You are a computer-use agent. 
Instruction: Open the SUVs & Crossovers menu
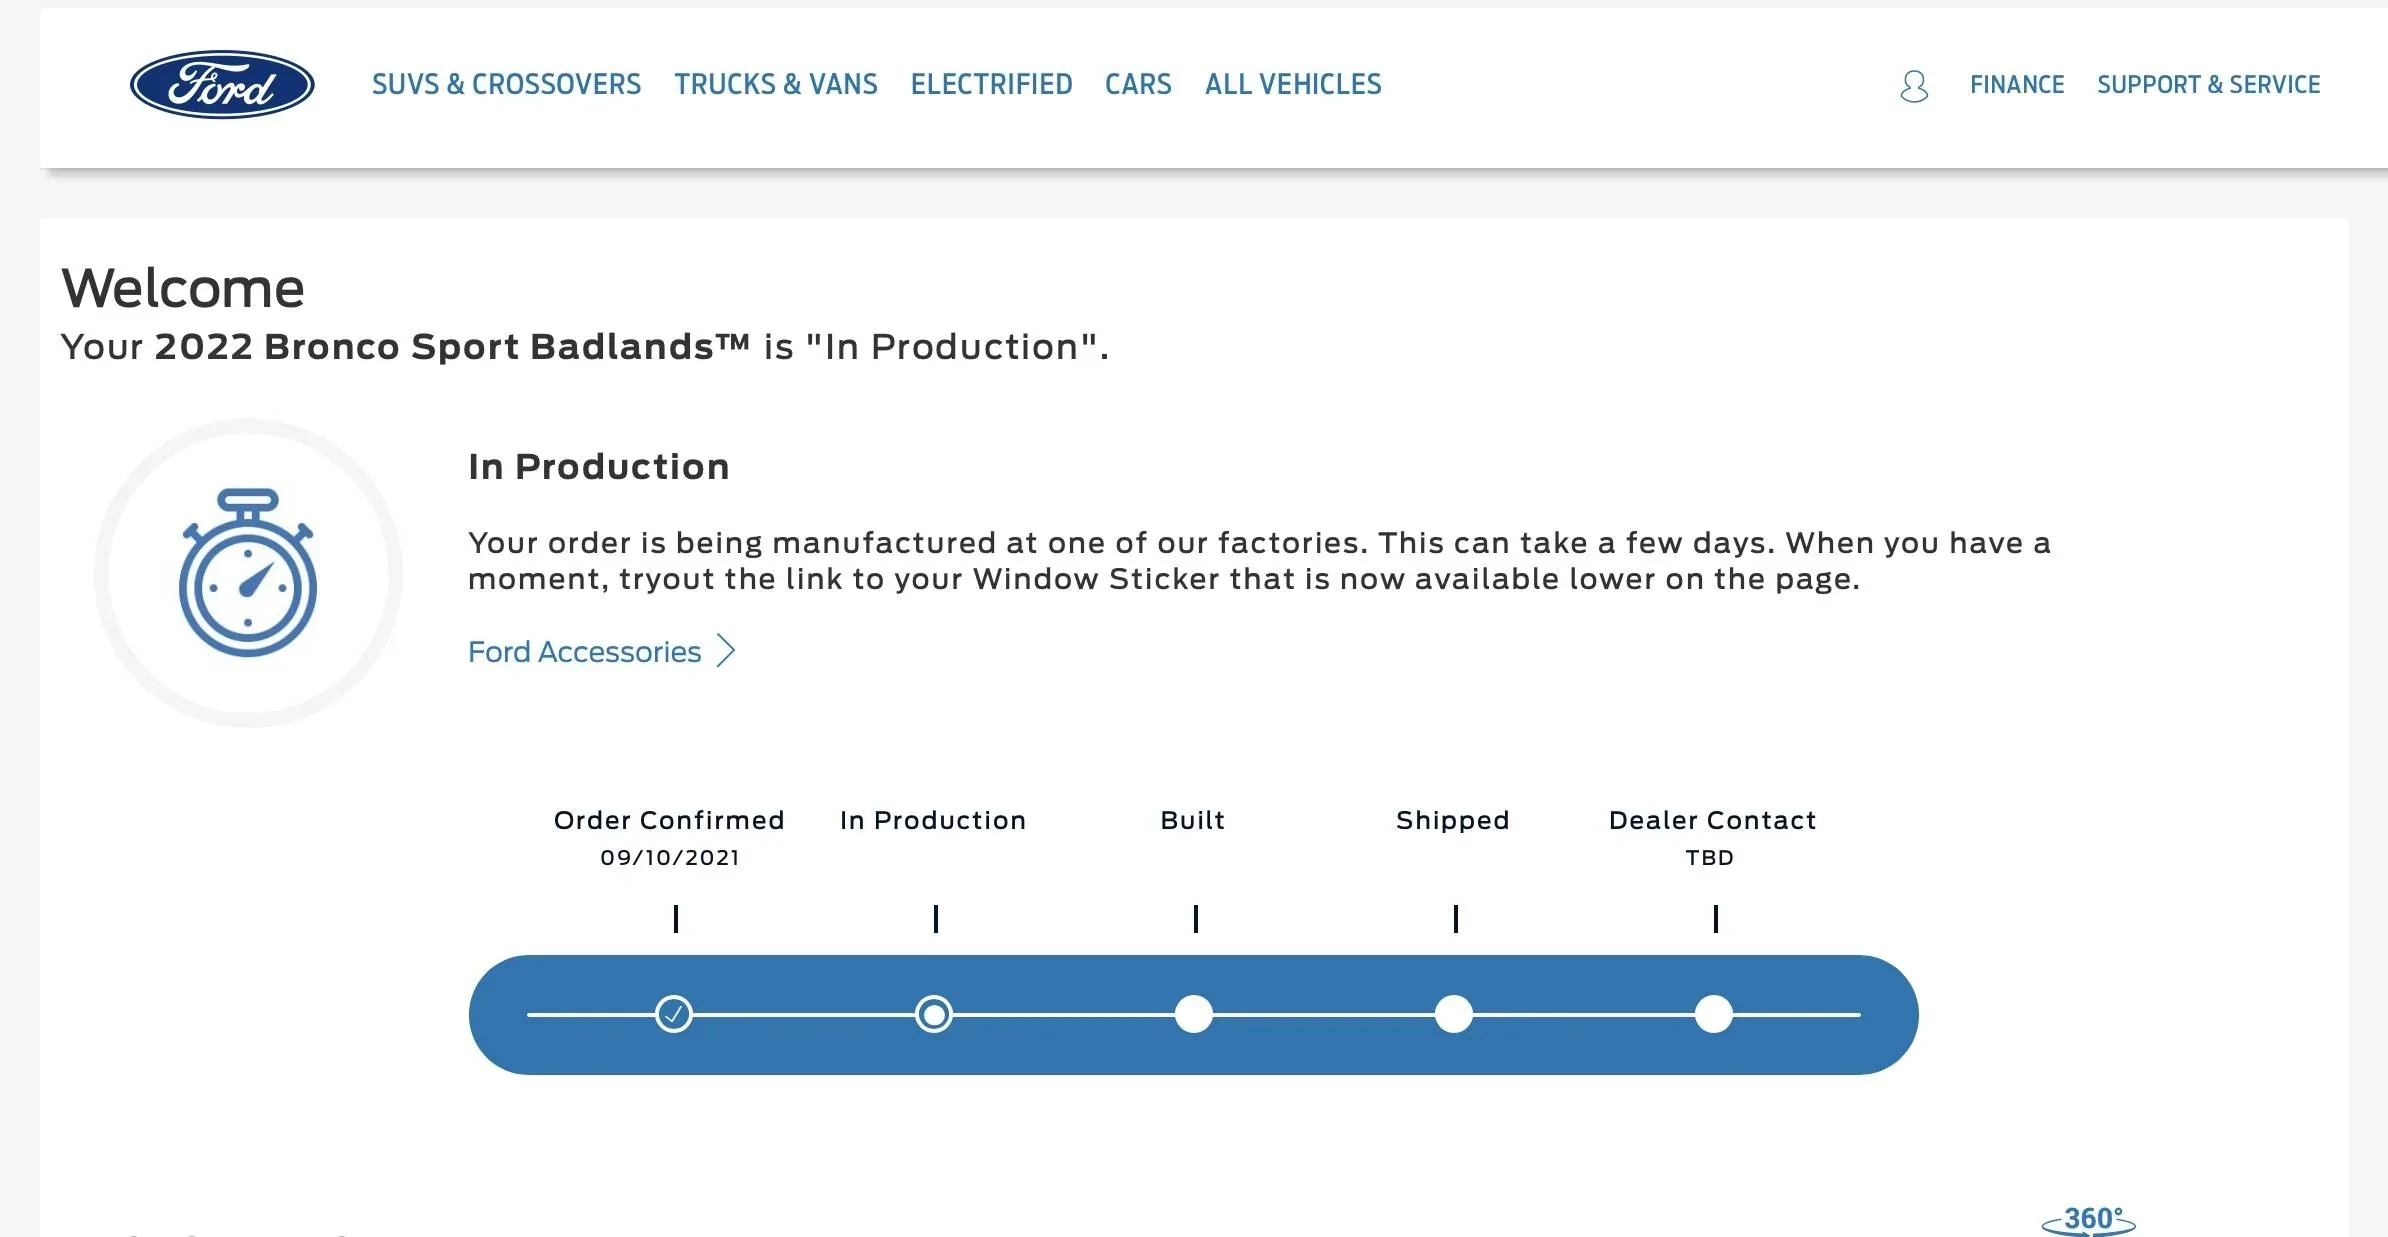[x=506, y=85]
